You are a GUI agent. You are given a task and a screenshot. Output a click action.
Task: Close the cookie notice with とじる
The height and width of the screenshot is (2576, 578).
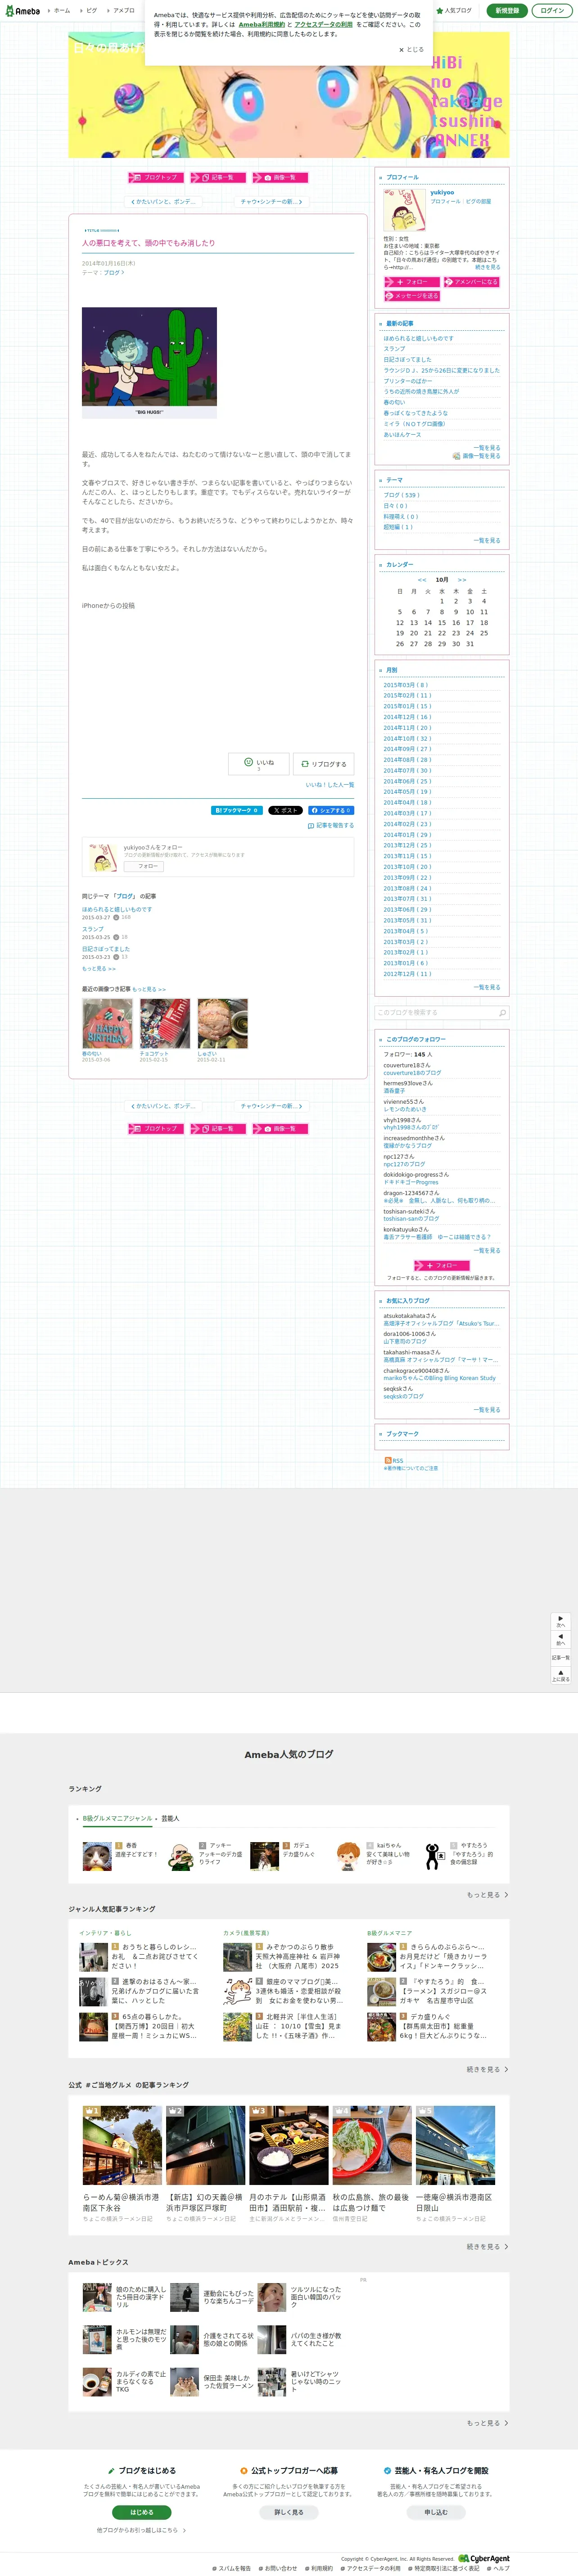[x=411, y=49]
